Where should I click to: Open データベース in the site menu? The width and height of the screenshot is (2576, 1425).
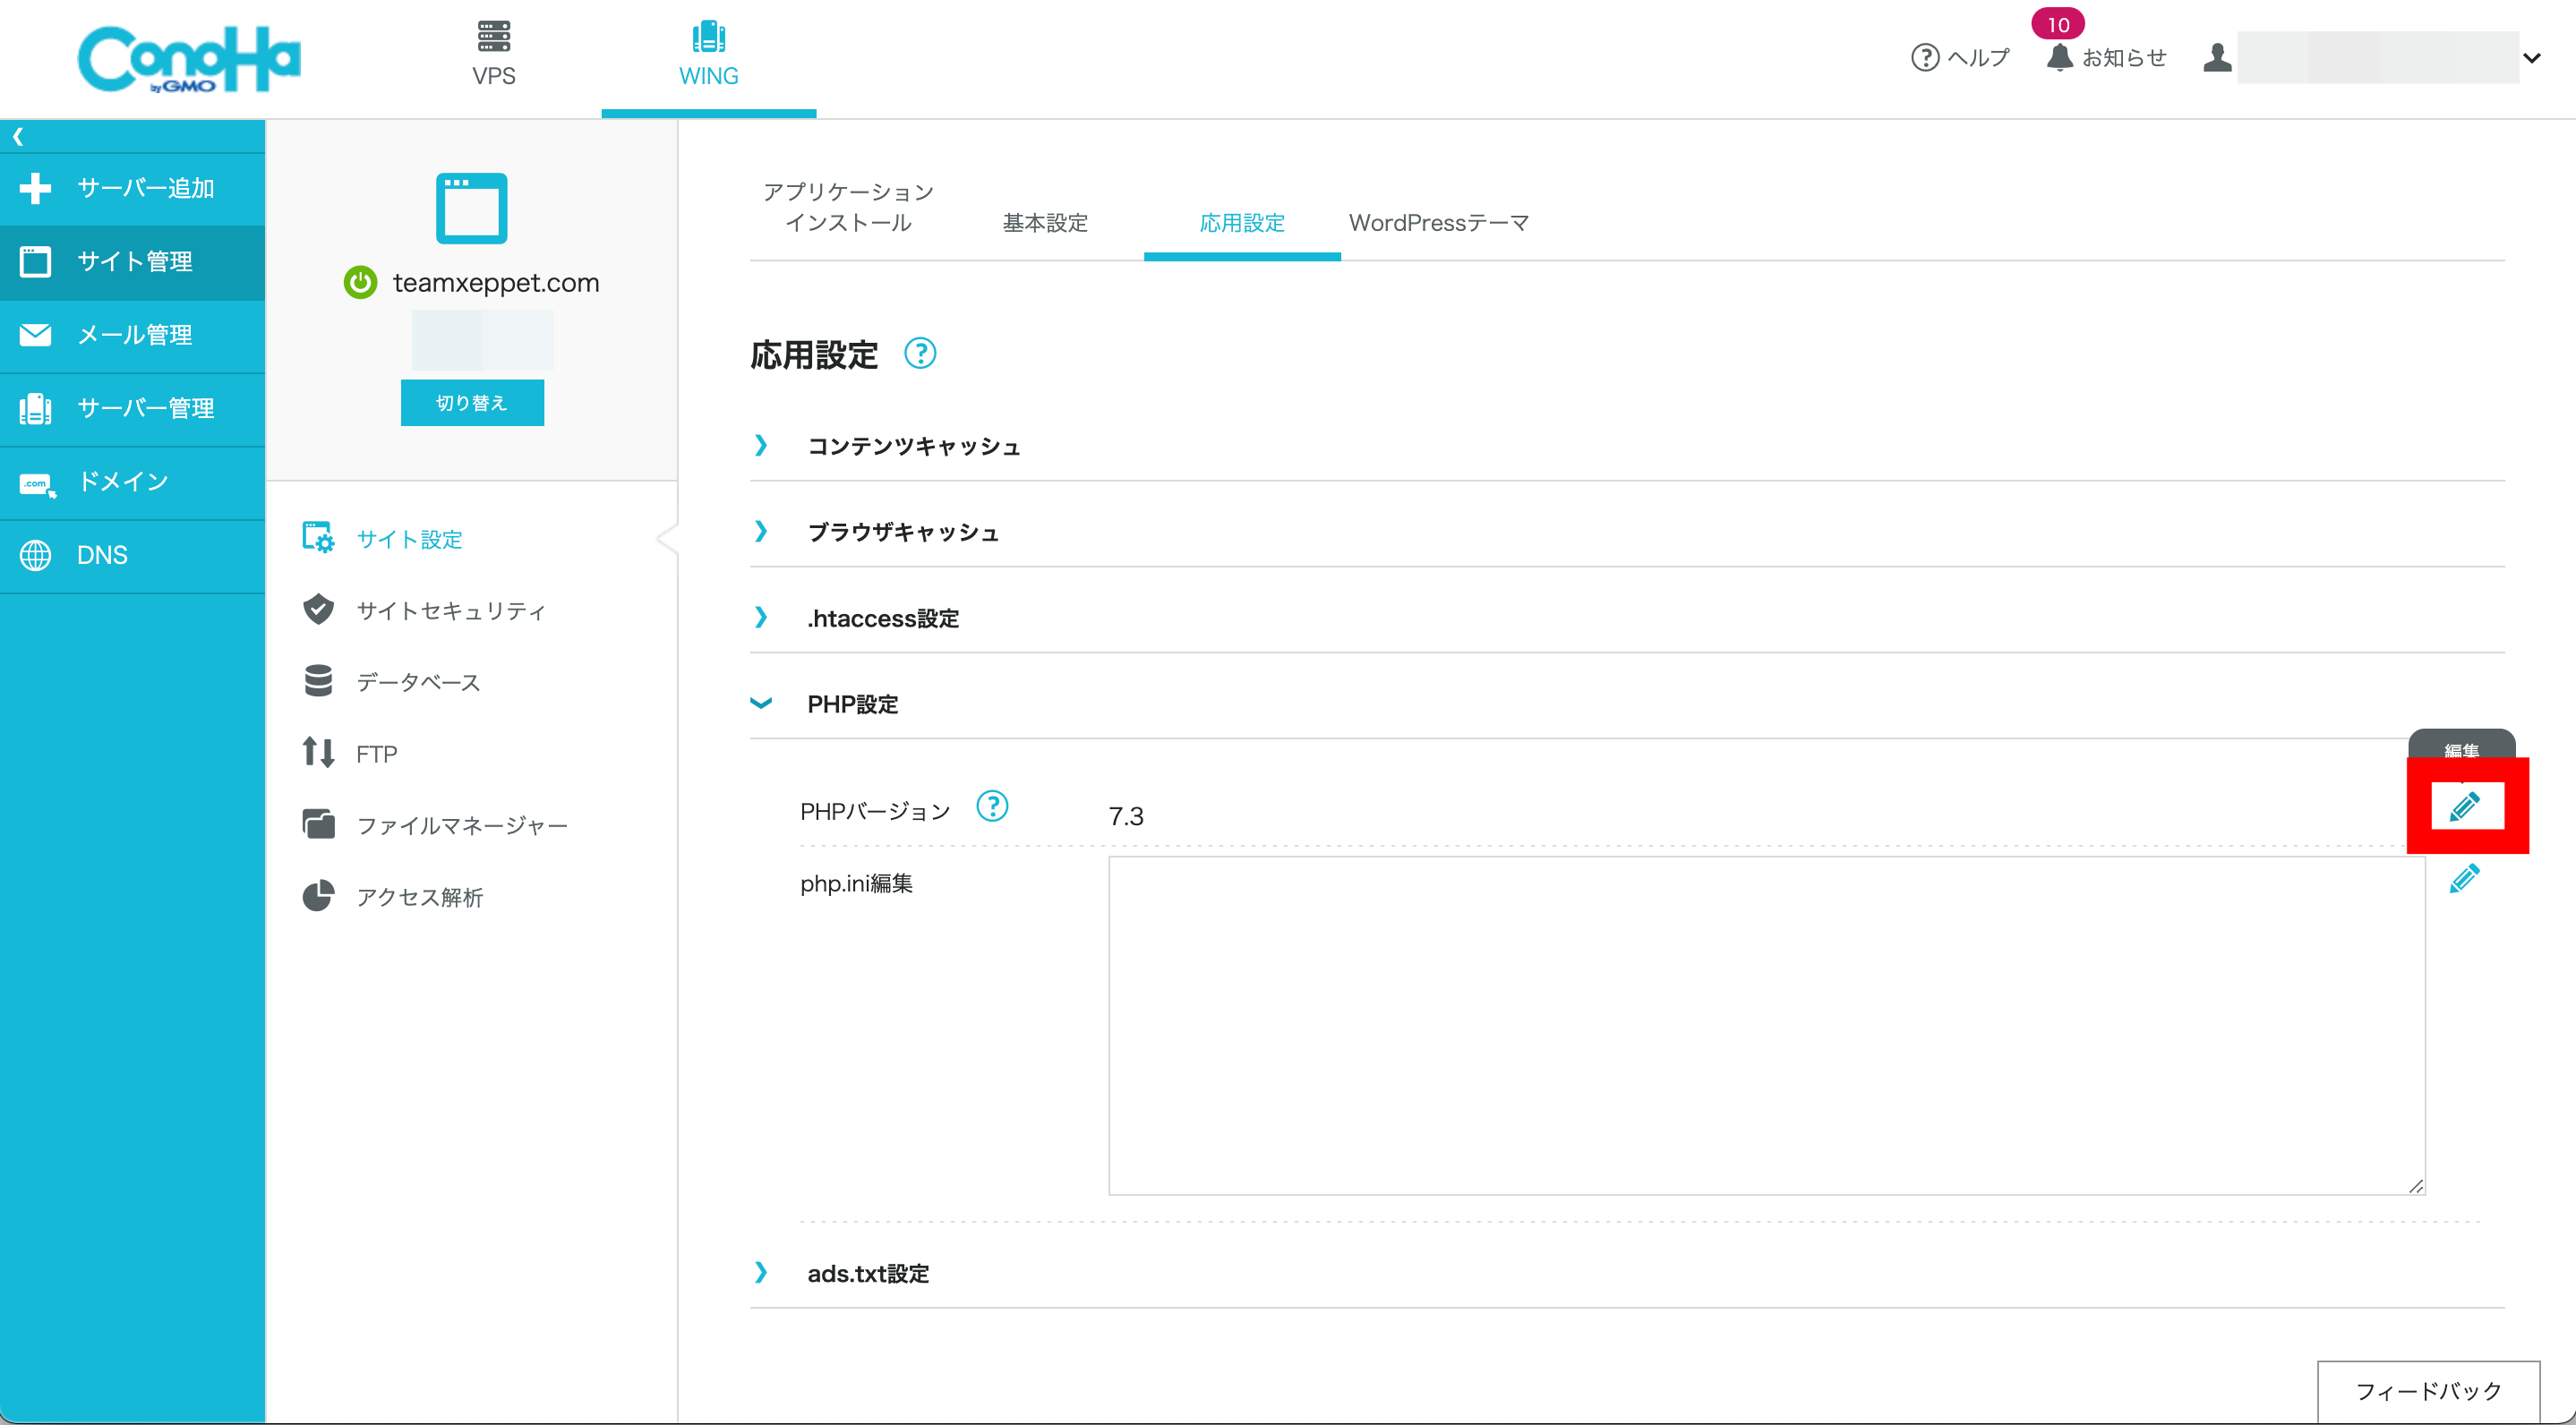(x=418, y=682)
